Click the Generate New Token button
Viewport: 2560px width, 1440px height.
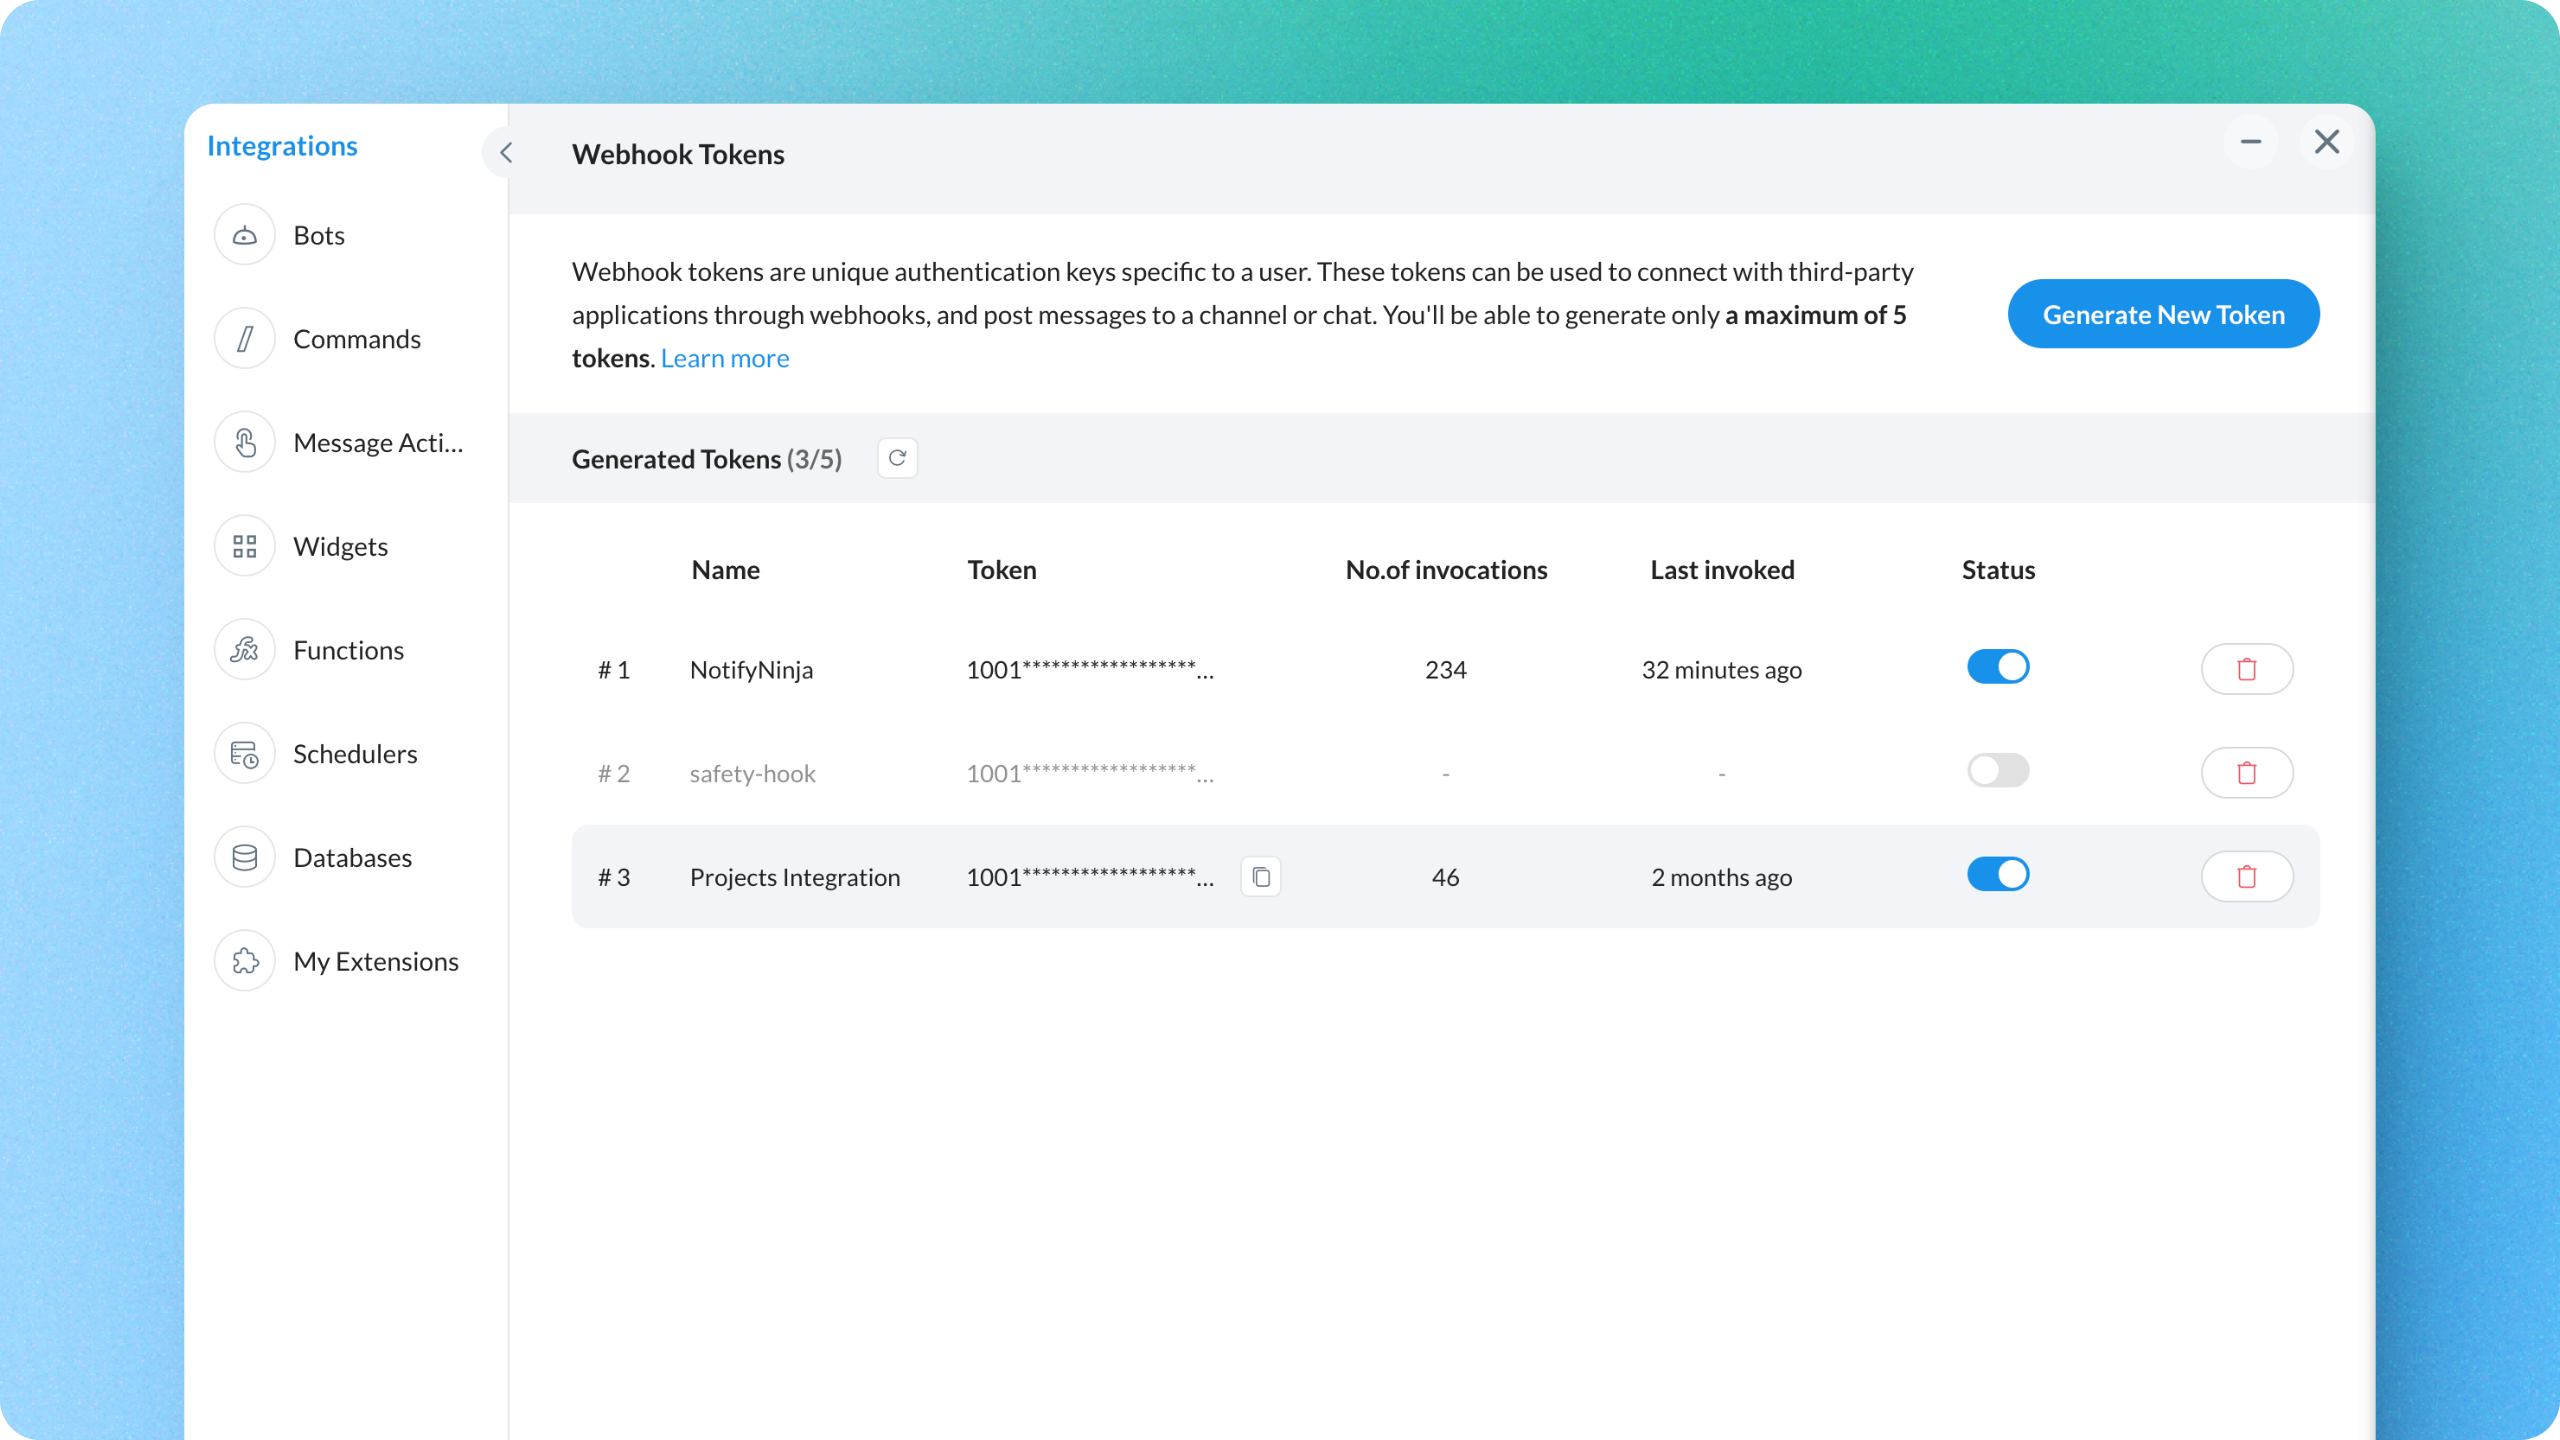coord(2163,314)
